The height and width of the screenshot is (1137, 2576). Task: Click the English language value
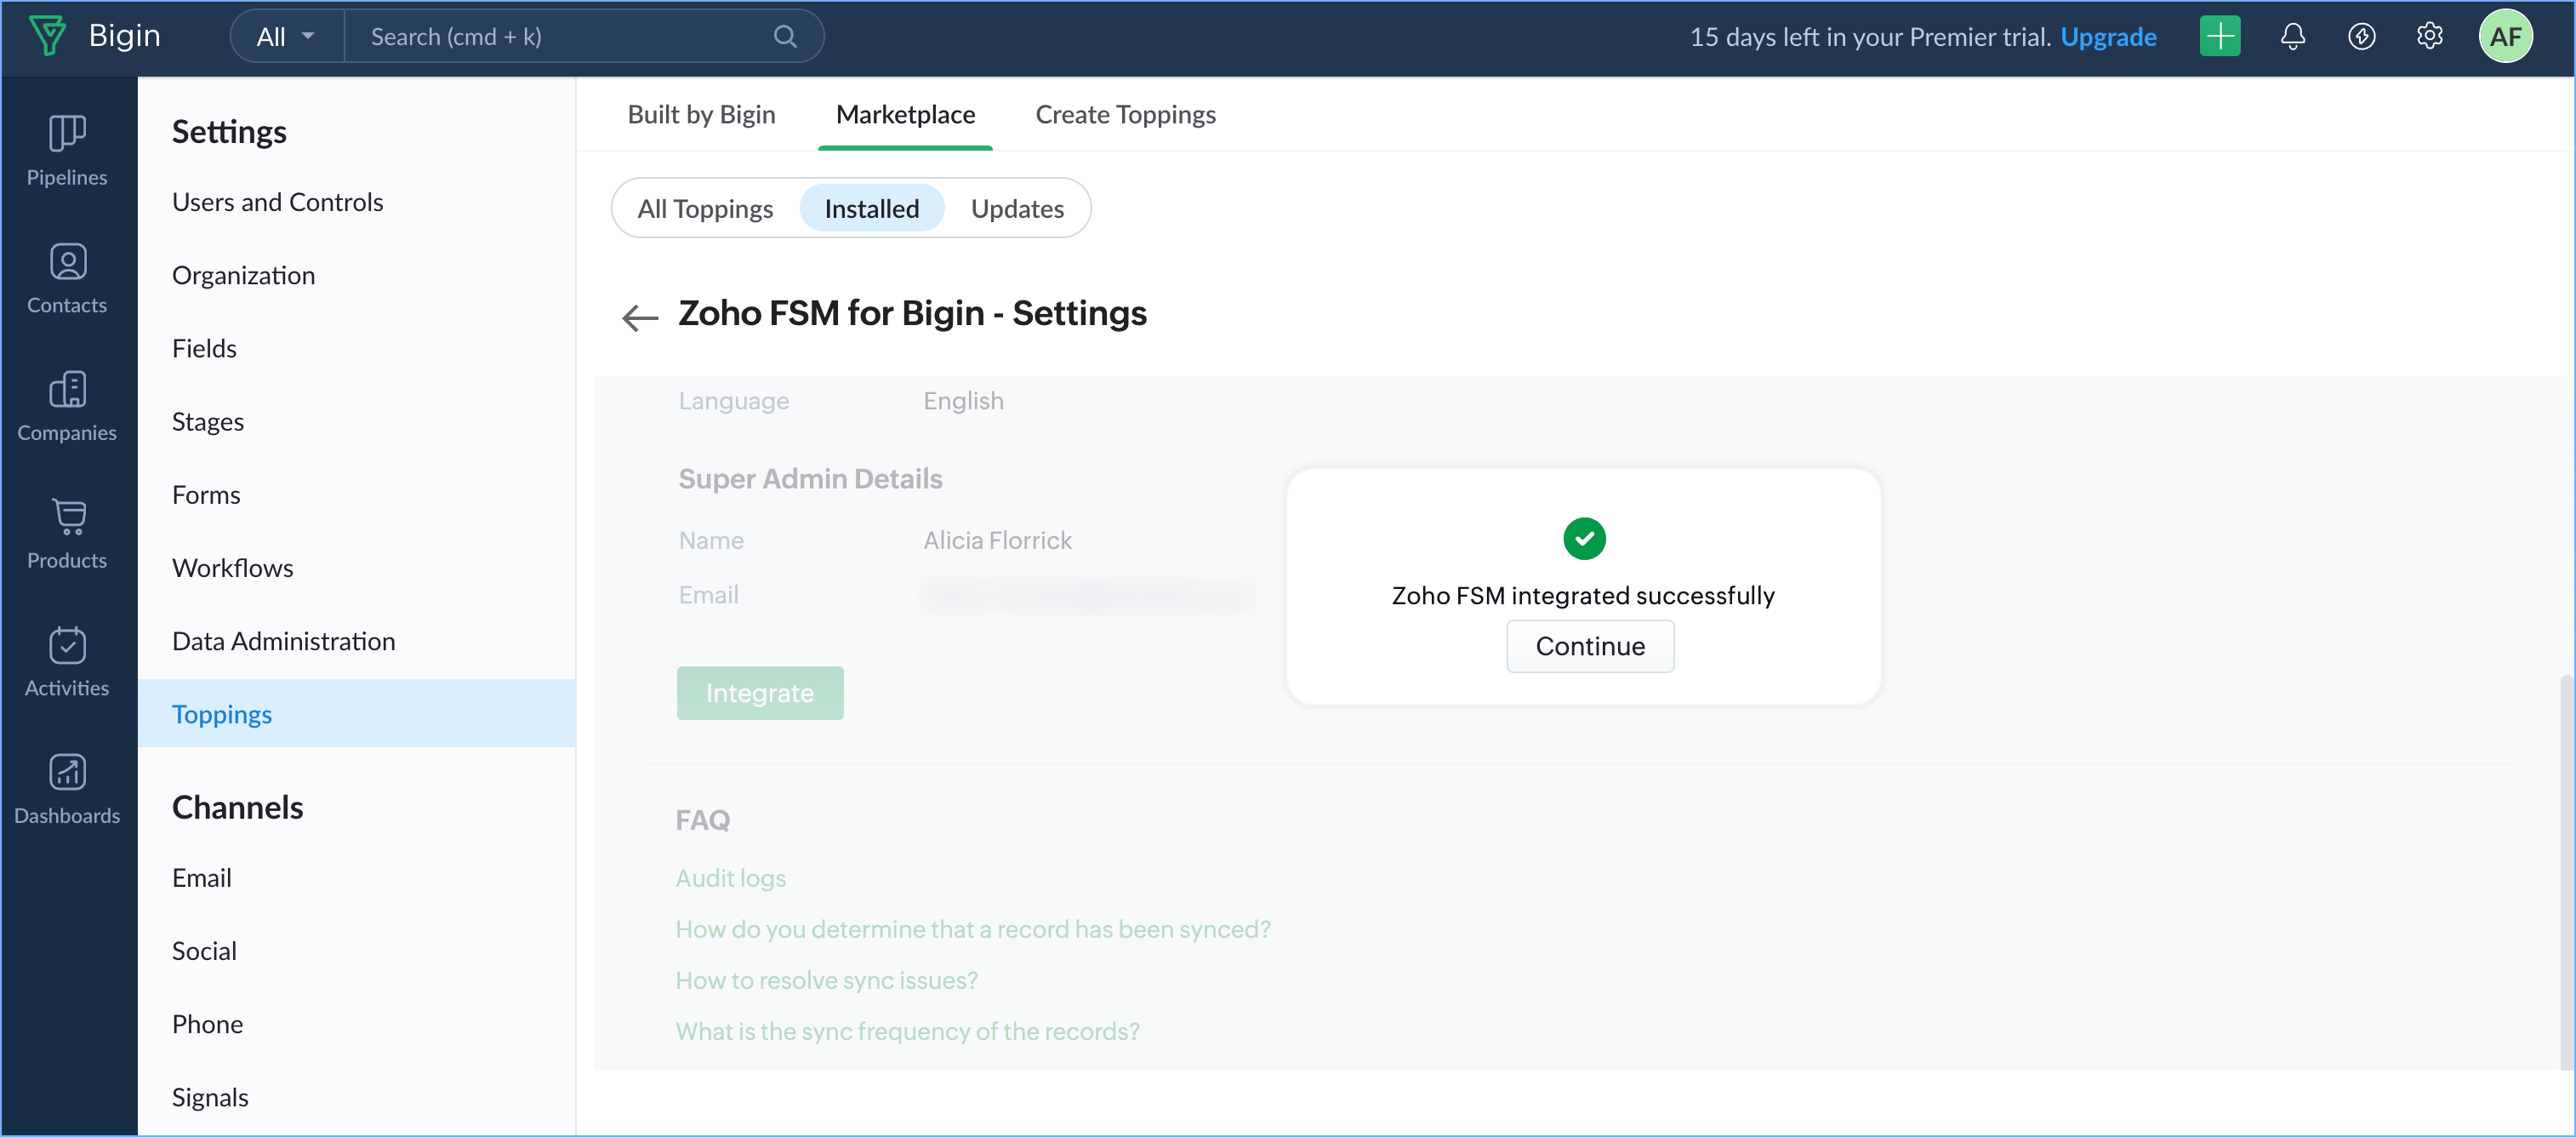[x=963, y=401]
